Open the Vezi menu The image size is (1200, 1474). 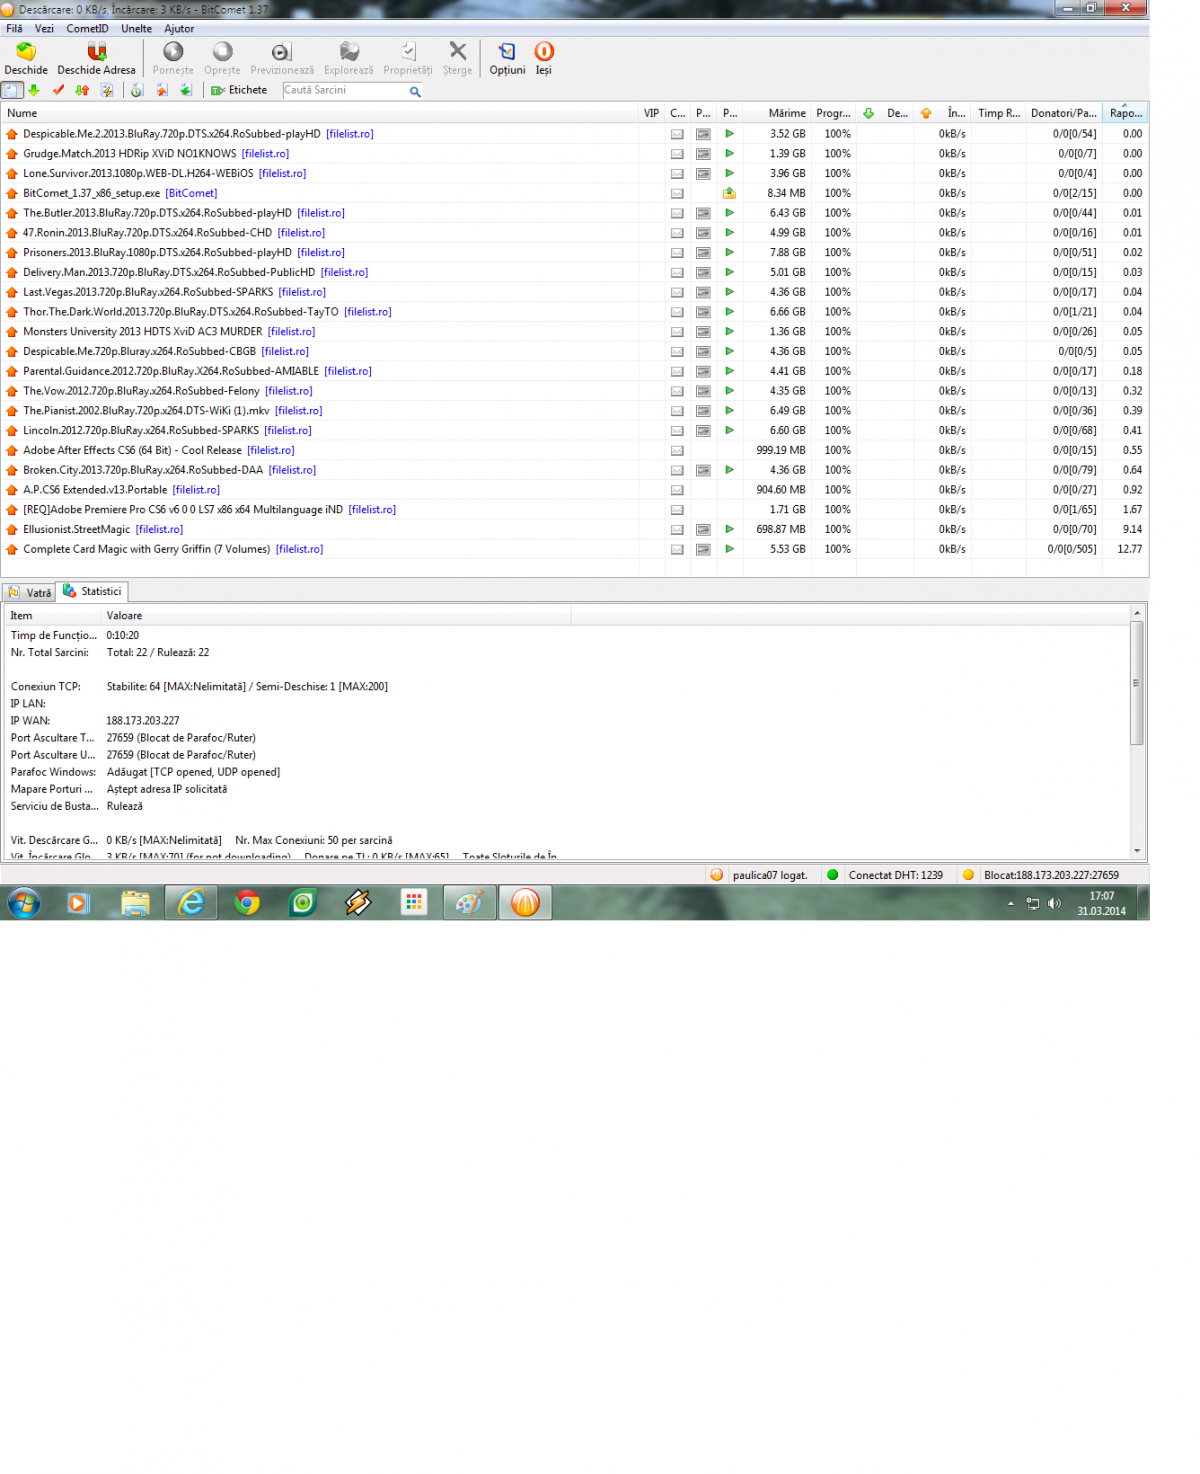44,28
